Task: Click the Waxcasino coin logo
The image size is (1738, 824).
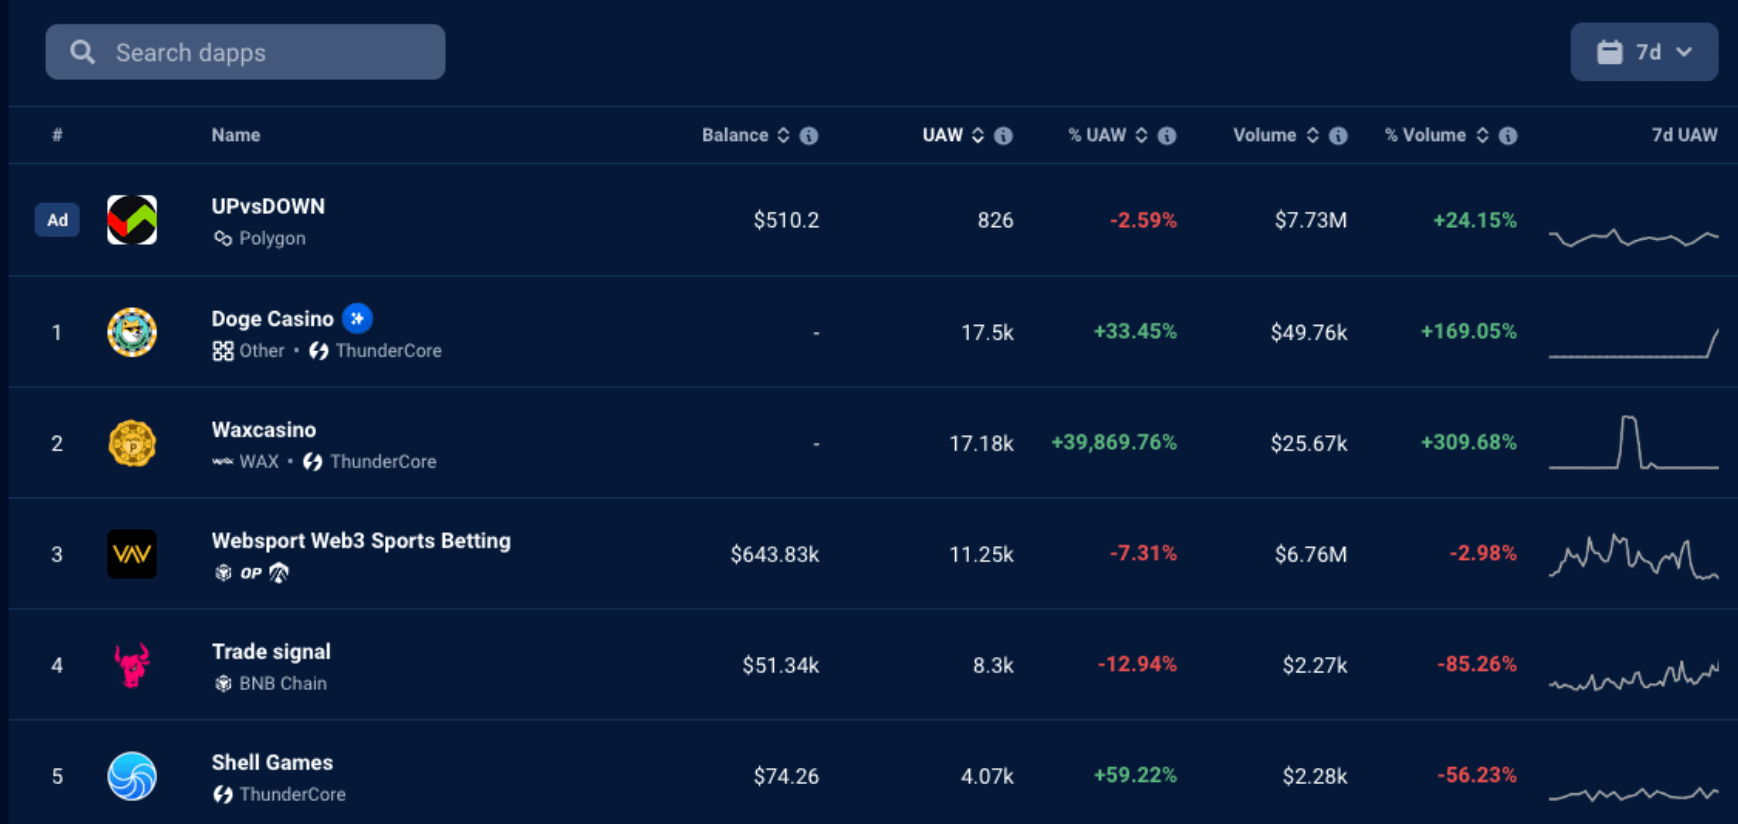Action: [132, 443]
